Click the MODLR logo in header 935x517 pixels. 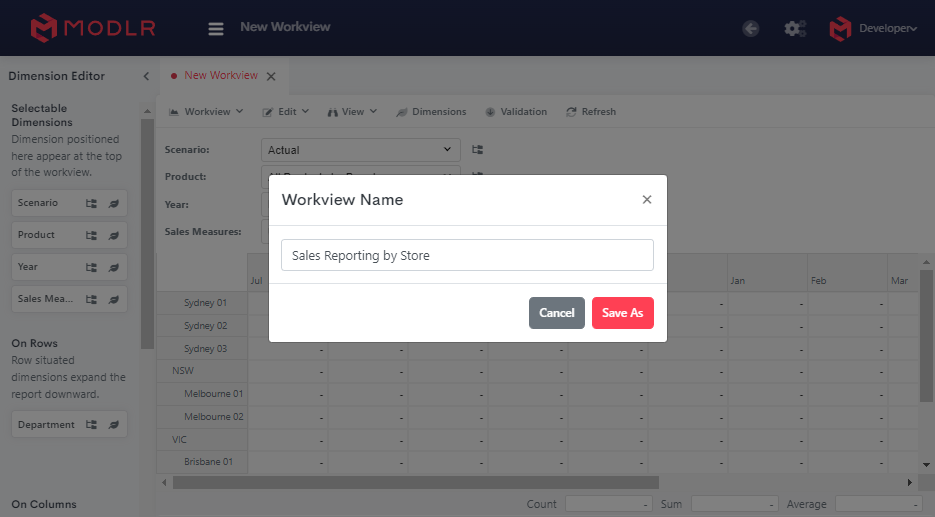pos(93,28)
